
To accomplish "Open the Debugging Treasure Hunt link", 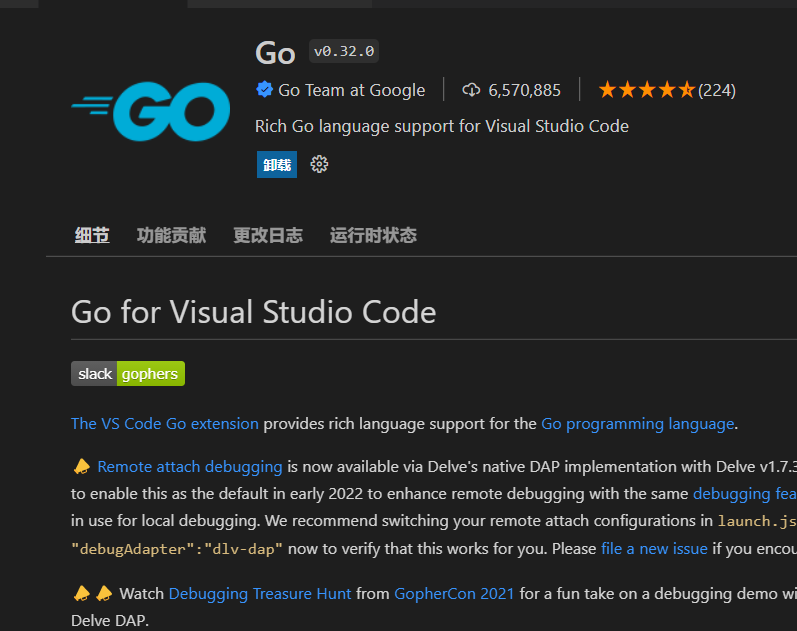I will (x=260, y=593).
